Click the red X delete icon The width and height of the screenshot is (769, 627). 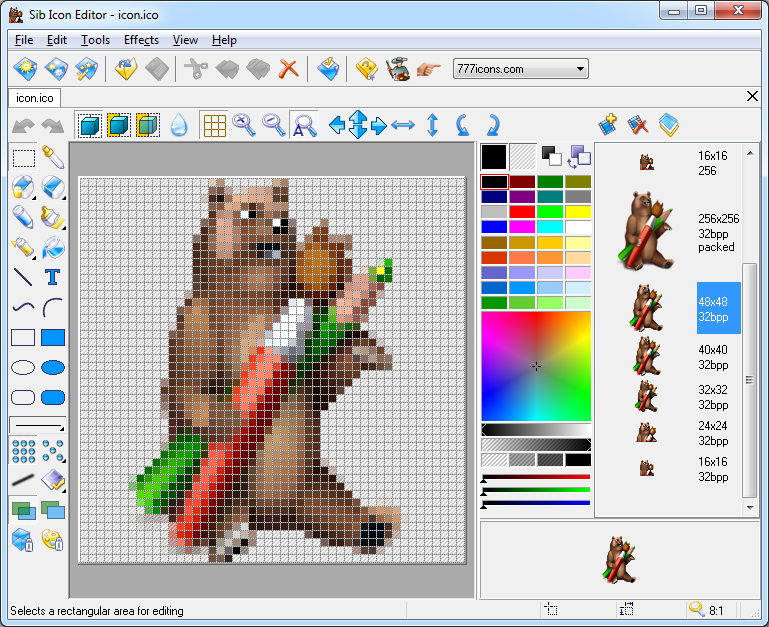288,69
